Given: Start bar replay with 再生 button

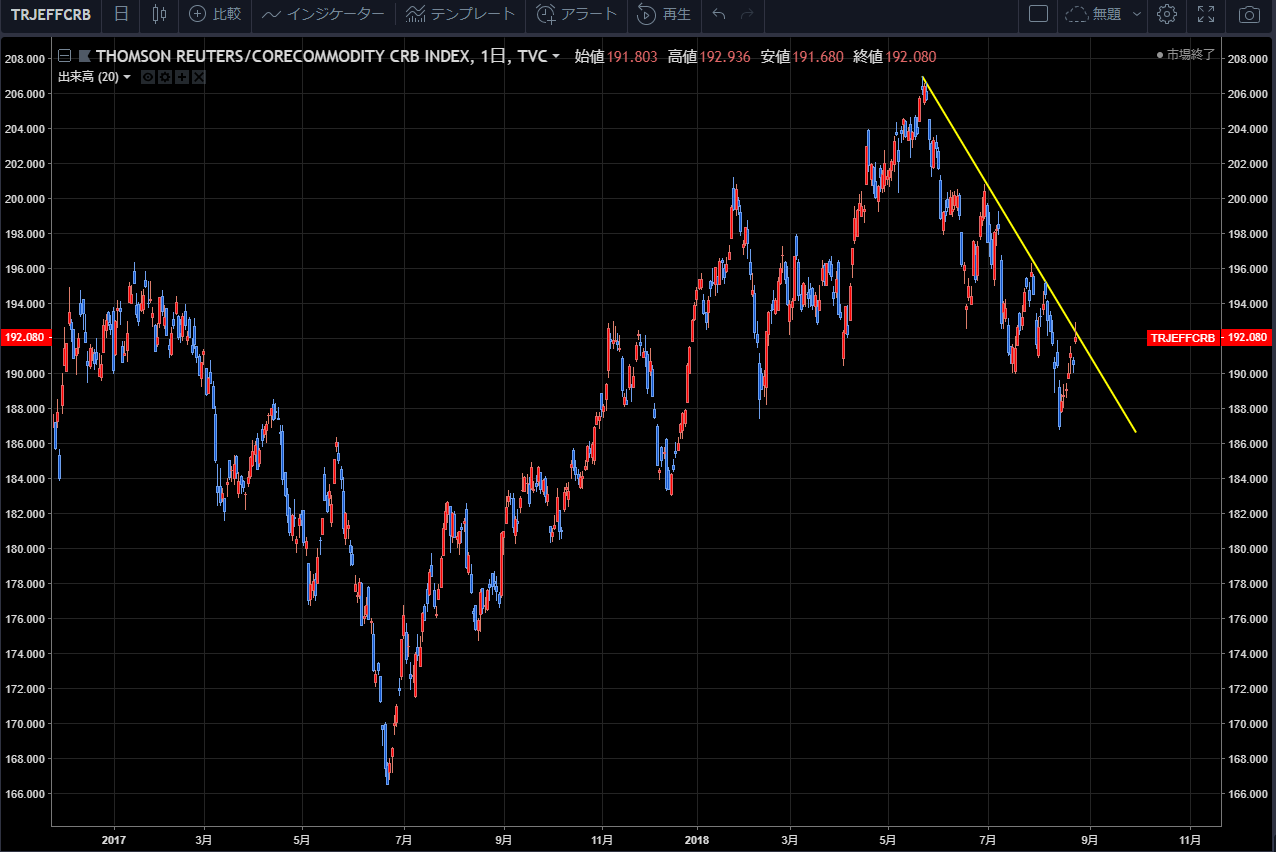Looking at the screenshot, I should pyautogui.click(x=664, y=14).
